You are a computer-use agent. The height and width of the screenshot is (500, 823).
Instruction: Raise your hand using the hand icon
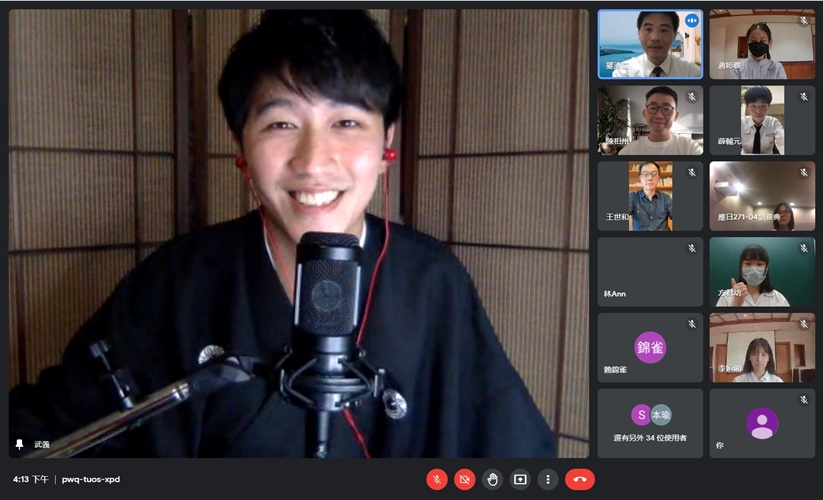tap(492, 479)
